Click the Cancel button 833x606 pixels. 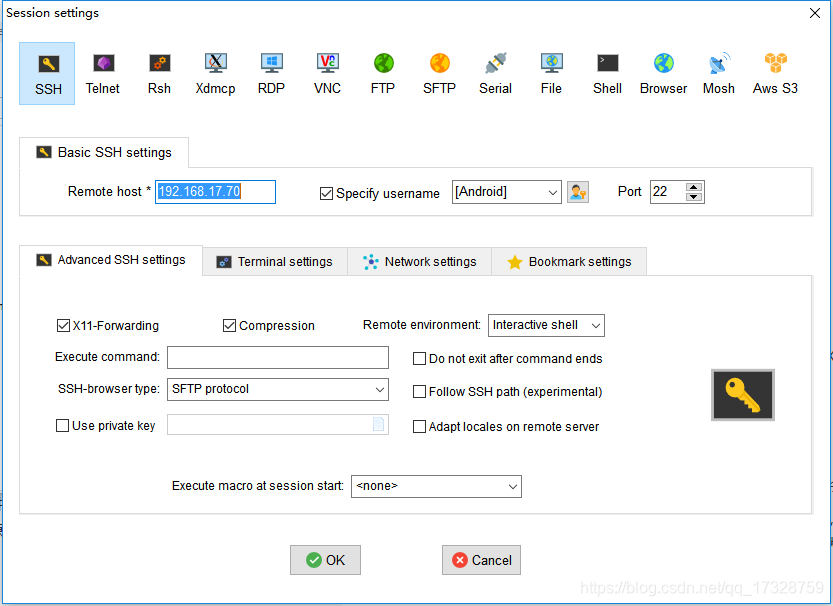481,560
